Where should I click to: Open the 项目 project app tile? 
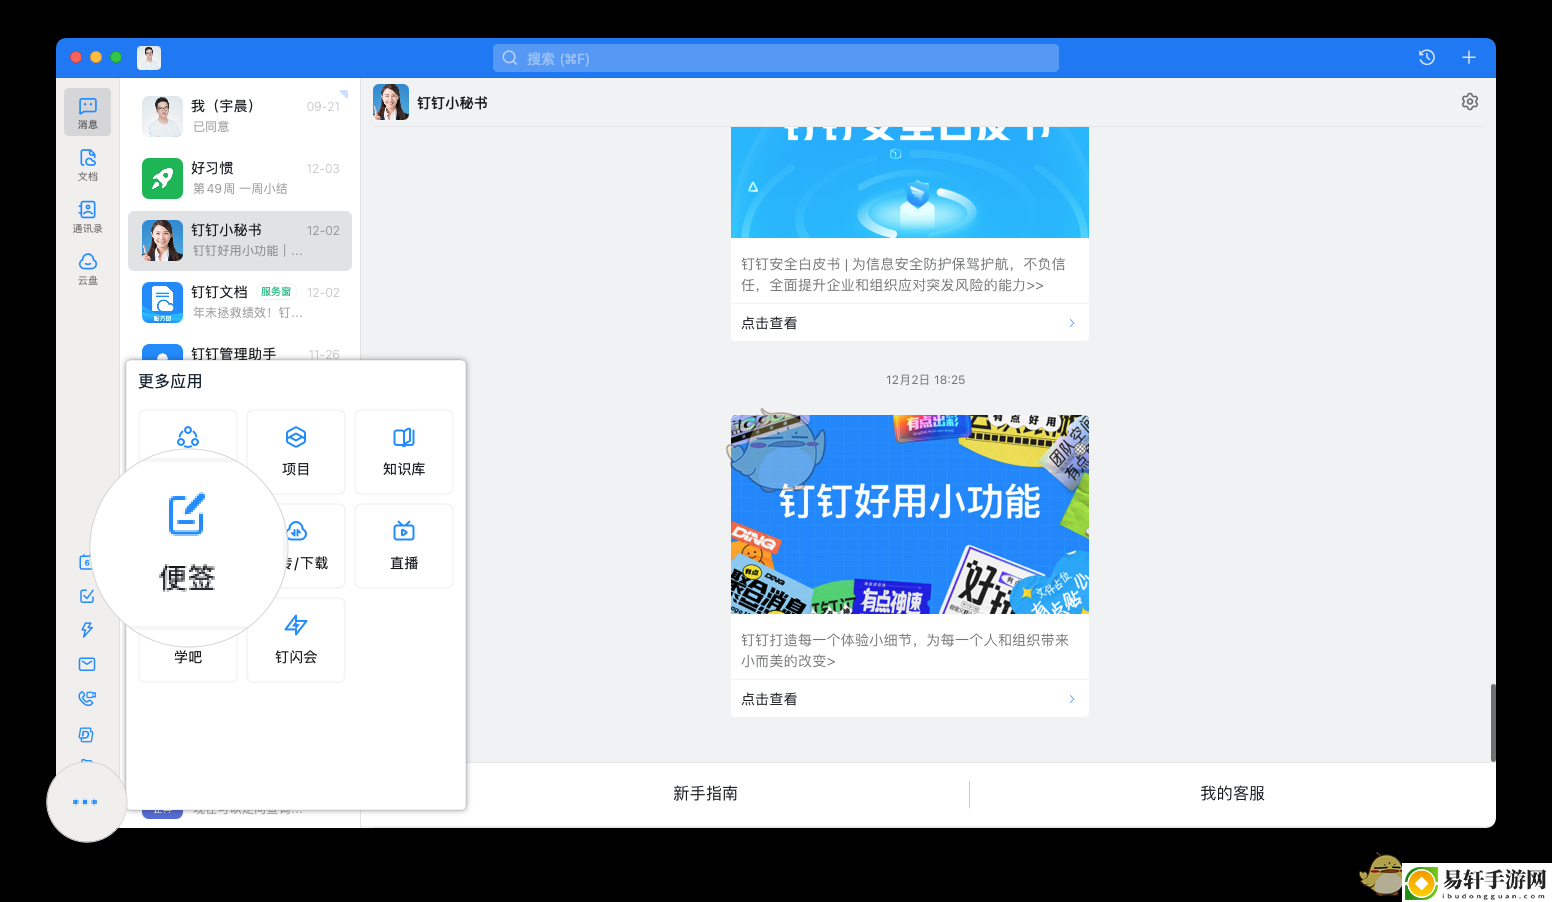(x=296, y=452)
